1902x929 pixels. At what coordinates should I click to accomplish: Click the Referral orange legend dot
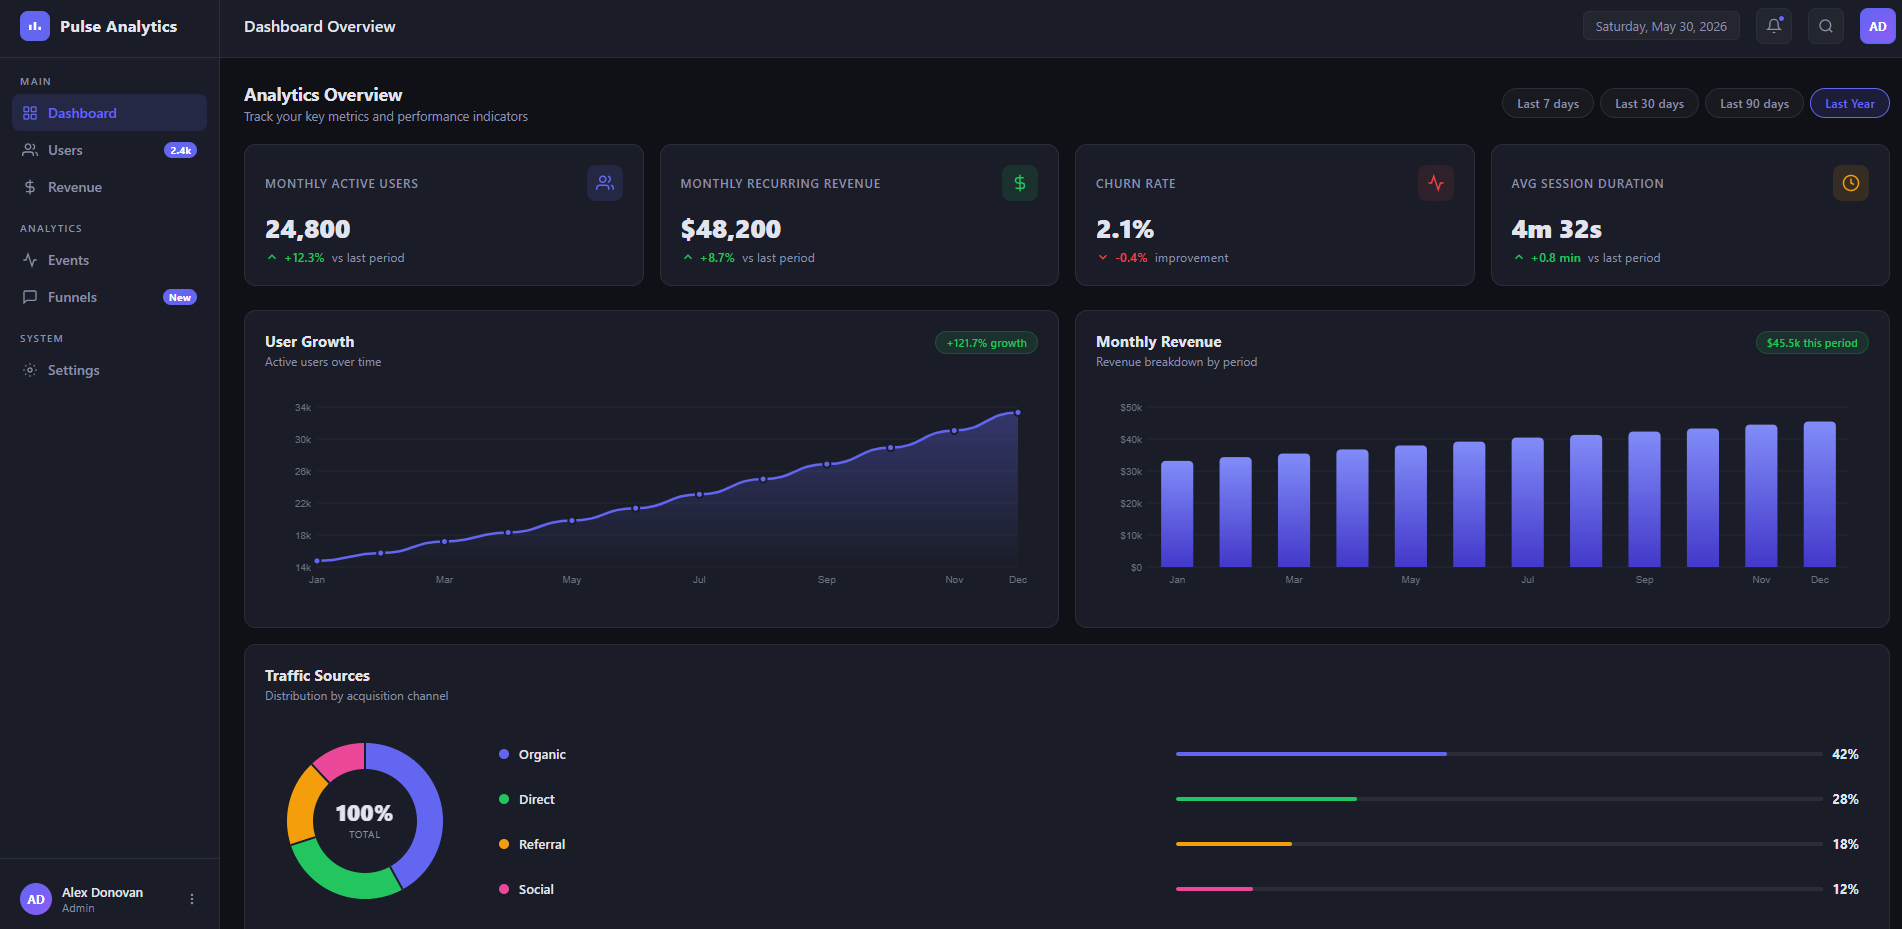504,844
